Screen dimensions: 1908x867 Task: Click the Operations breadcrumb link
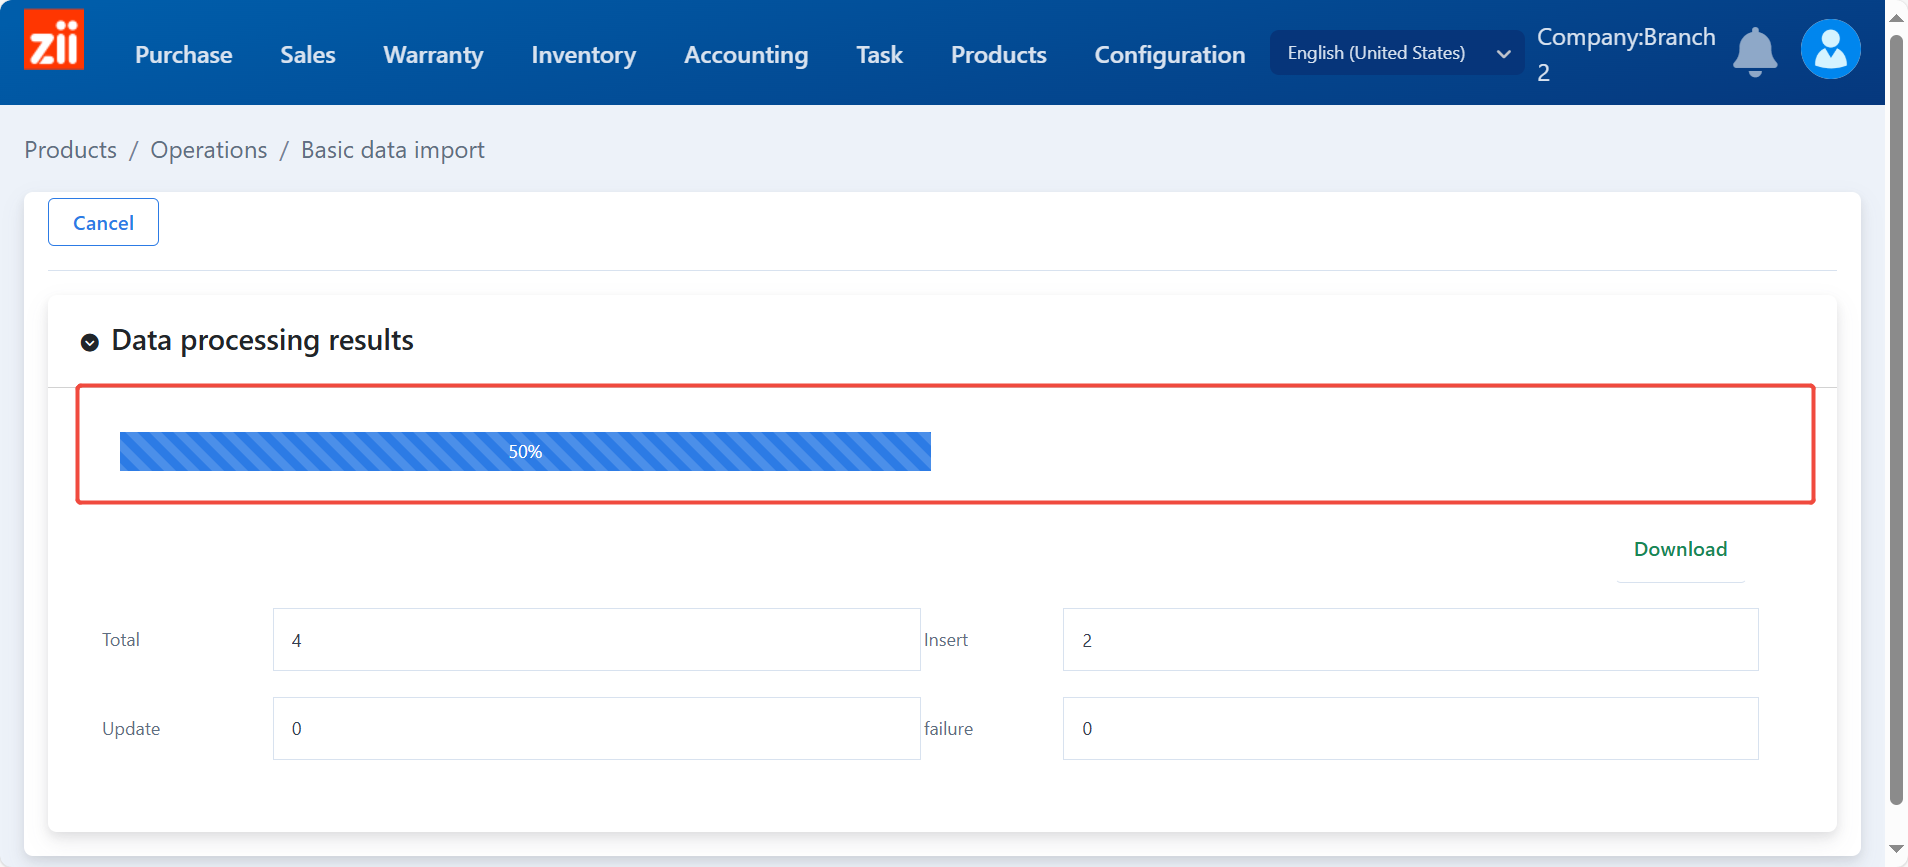208,150
